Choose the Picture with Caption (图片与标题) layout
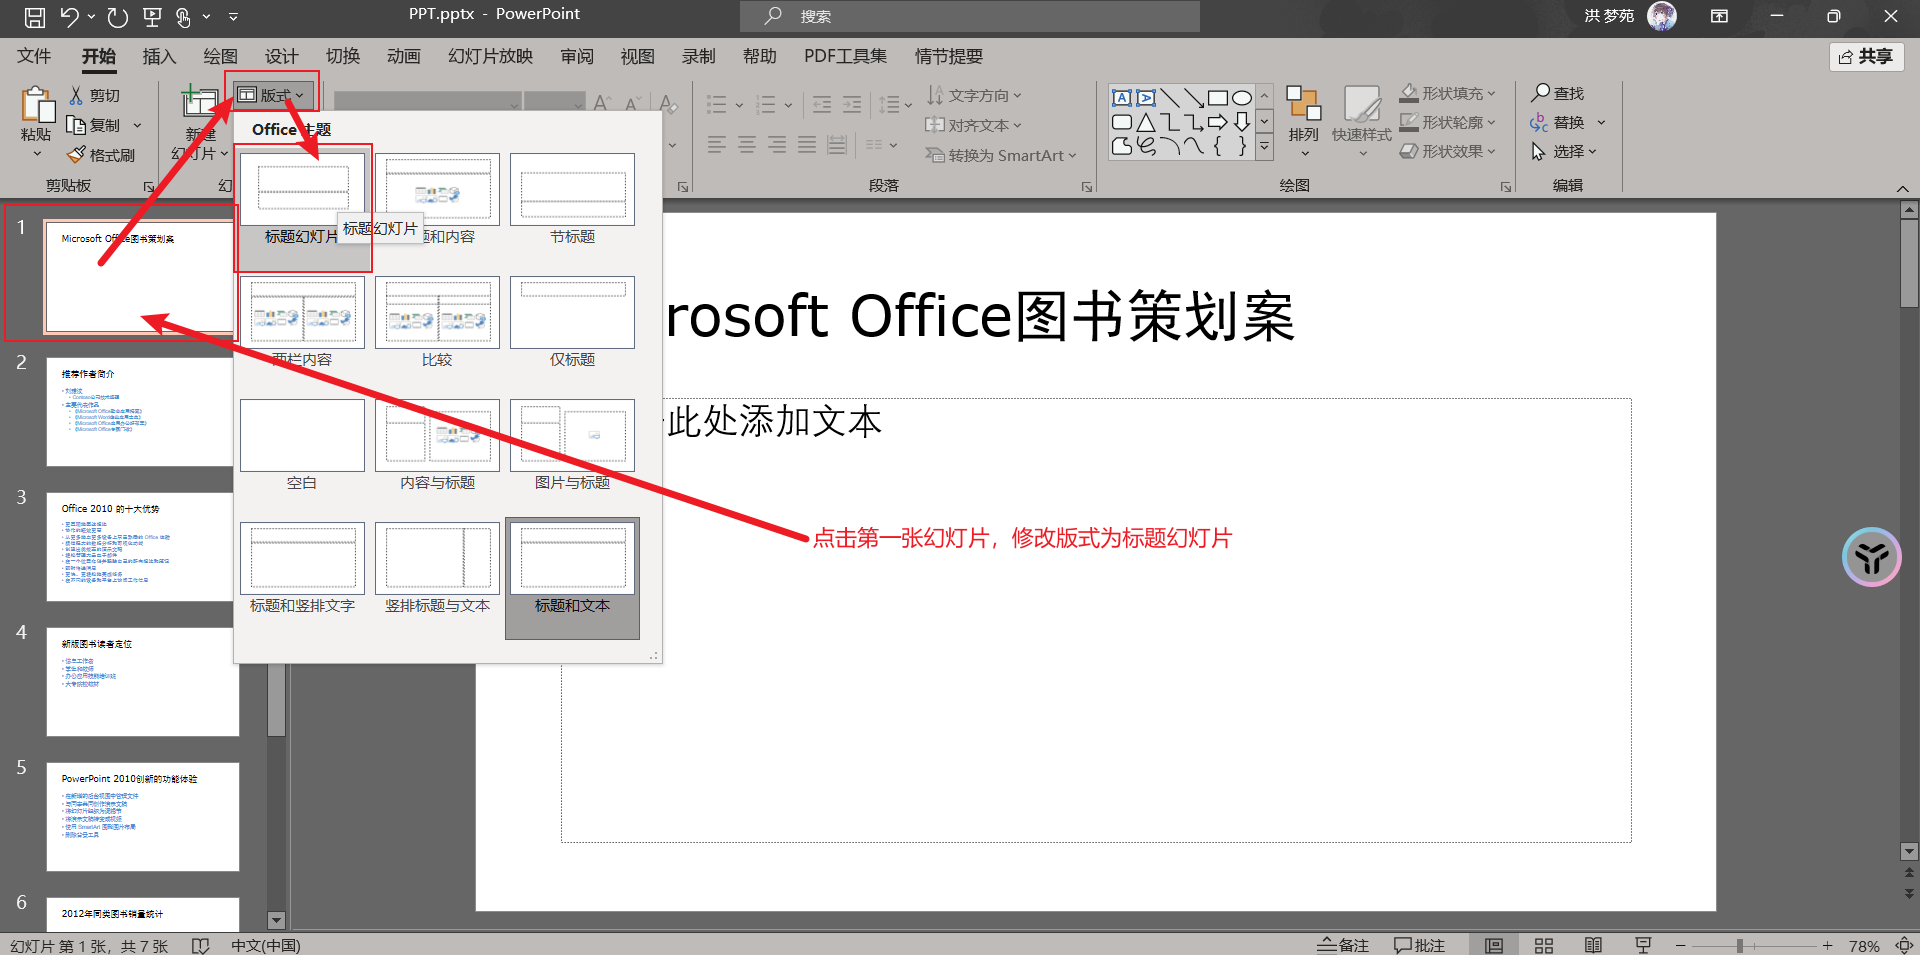 (x=572, y=445)
